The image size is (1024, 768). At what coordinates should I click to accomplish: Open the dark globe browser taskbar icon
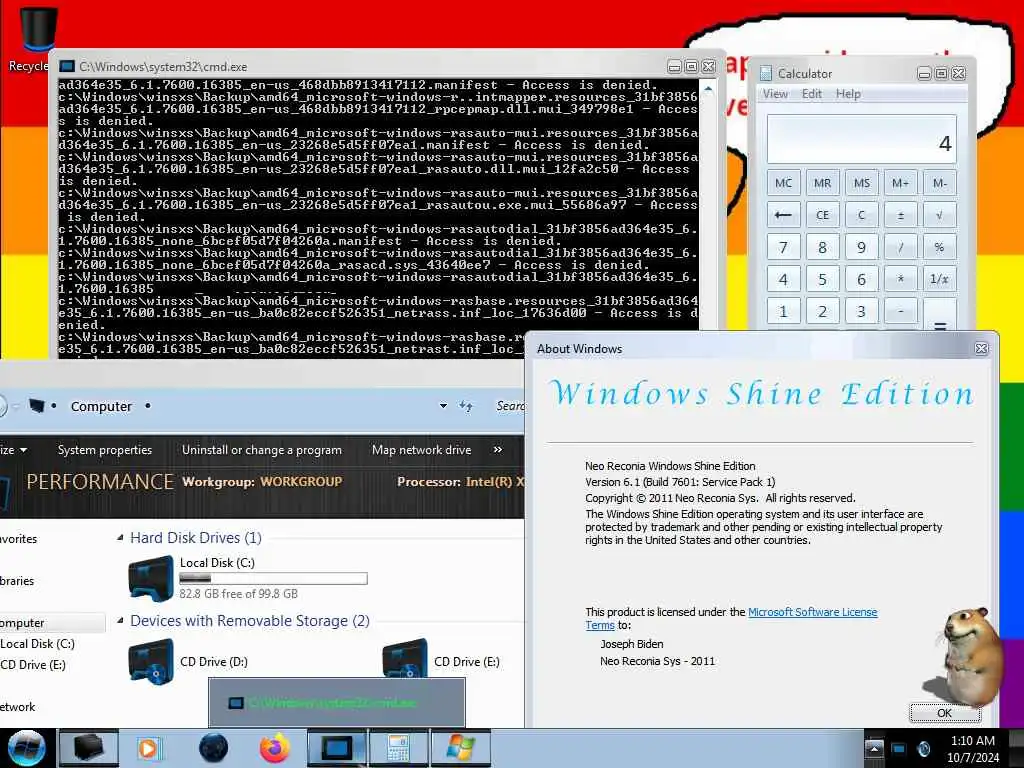[214, 748]
